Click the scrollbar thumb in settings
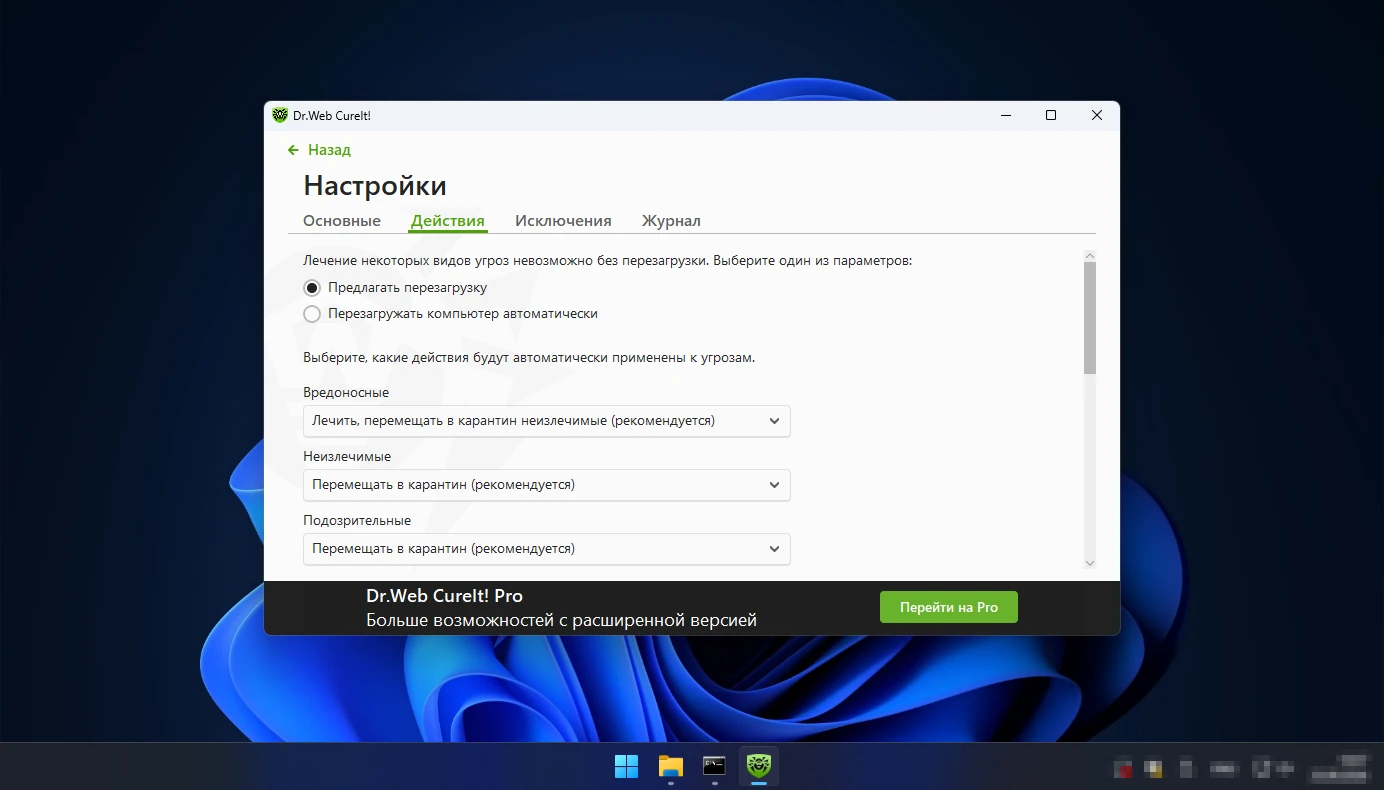 1090,318
